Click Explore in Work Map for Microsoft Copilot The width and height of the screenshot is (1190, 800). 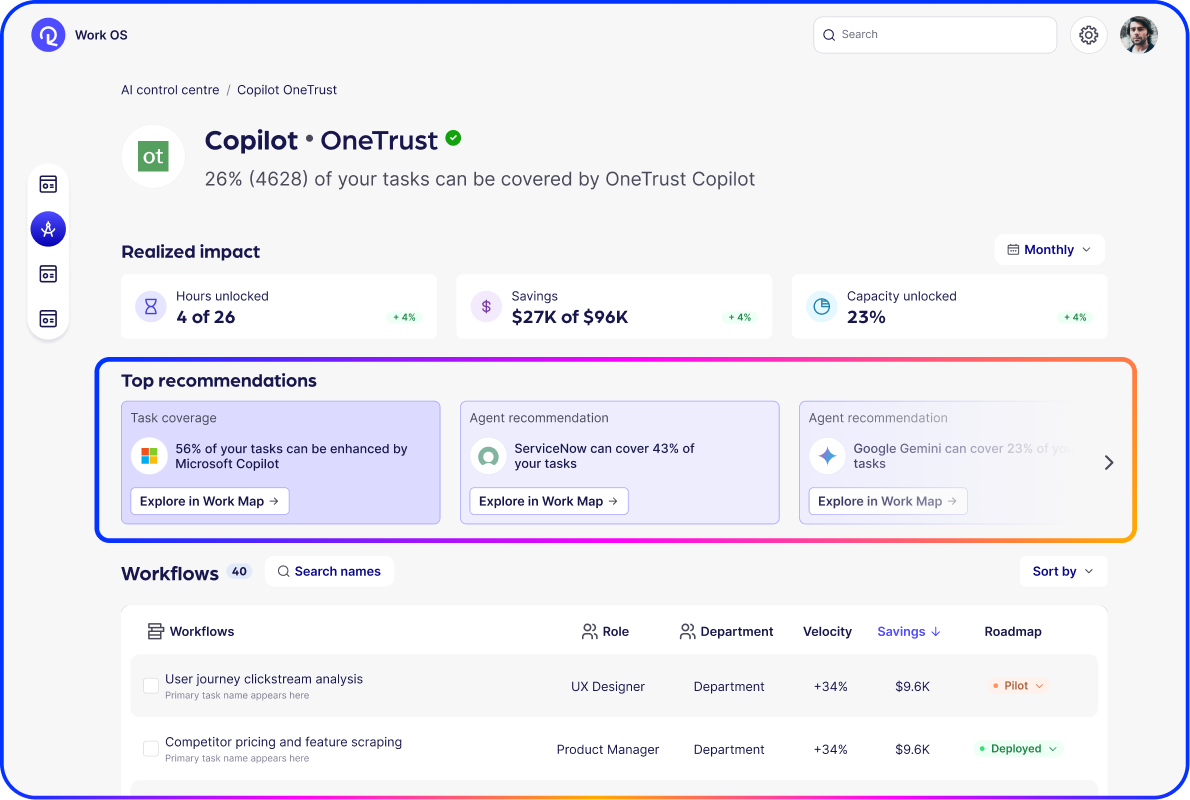[209, 501]
